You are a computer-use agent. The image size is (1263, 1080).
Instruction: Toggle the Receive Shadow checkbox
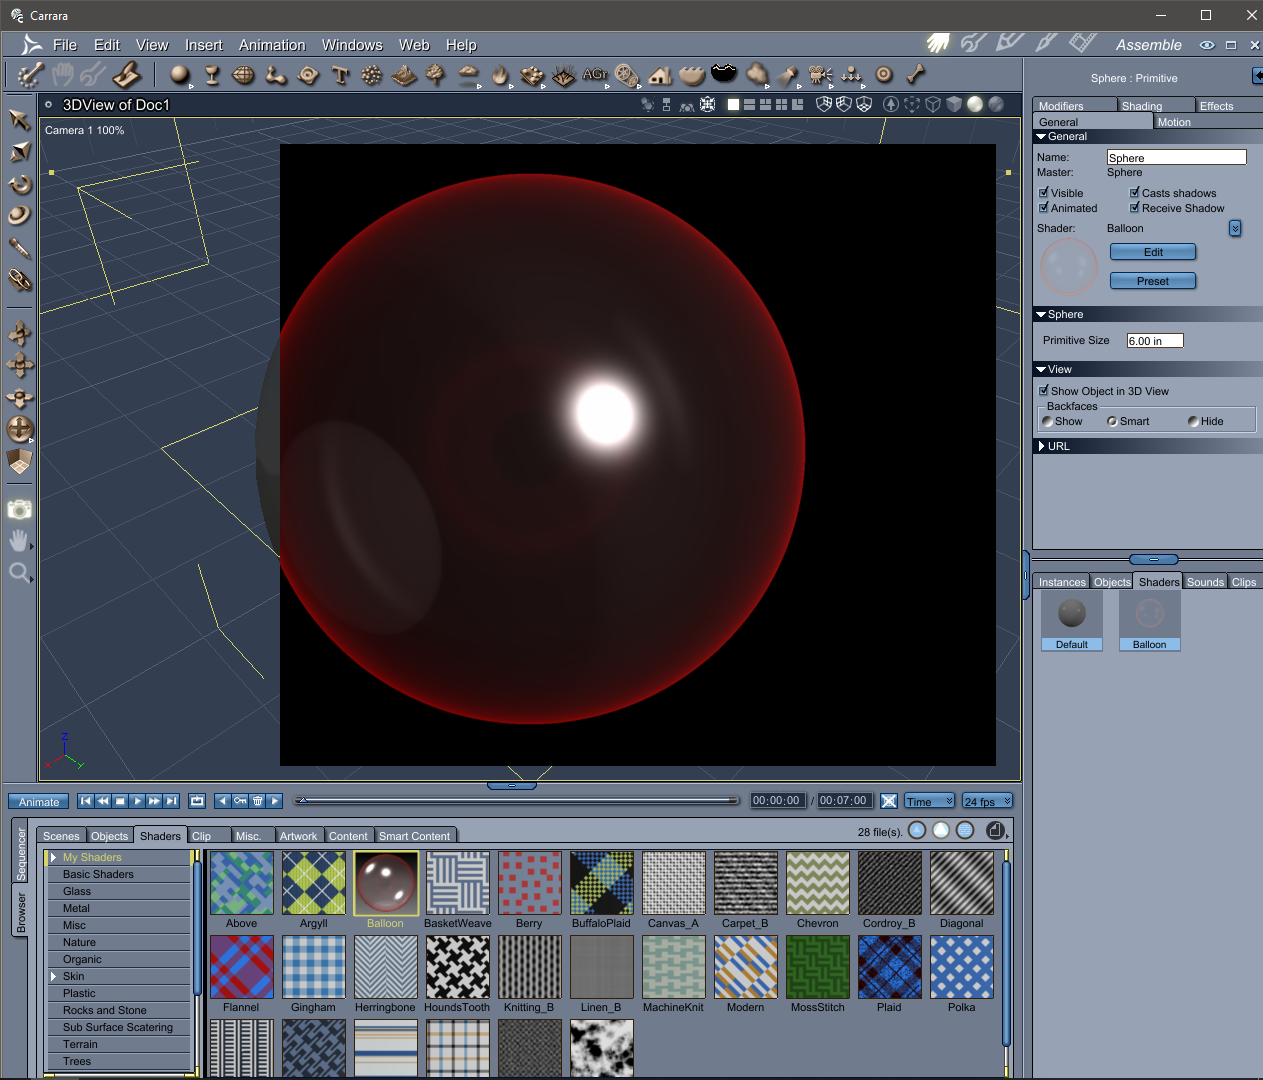pyautogui.click(x=1135, y=208)
